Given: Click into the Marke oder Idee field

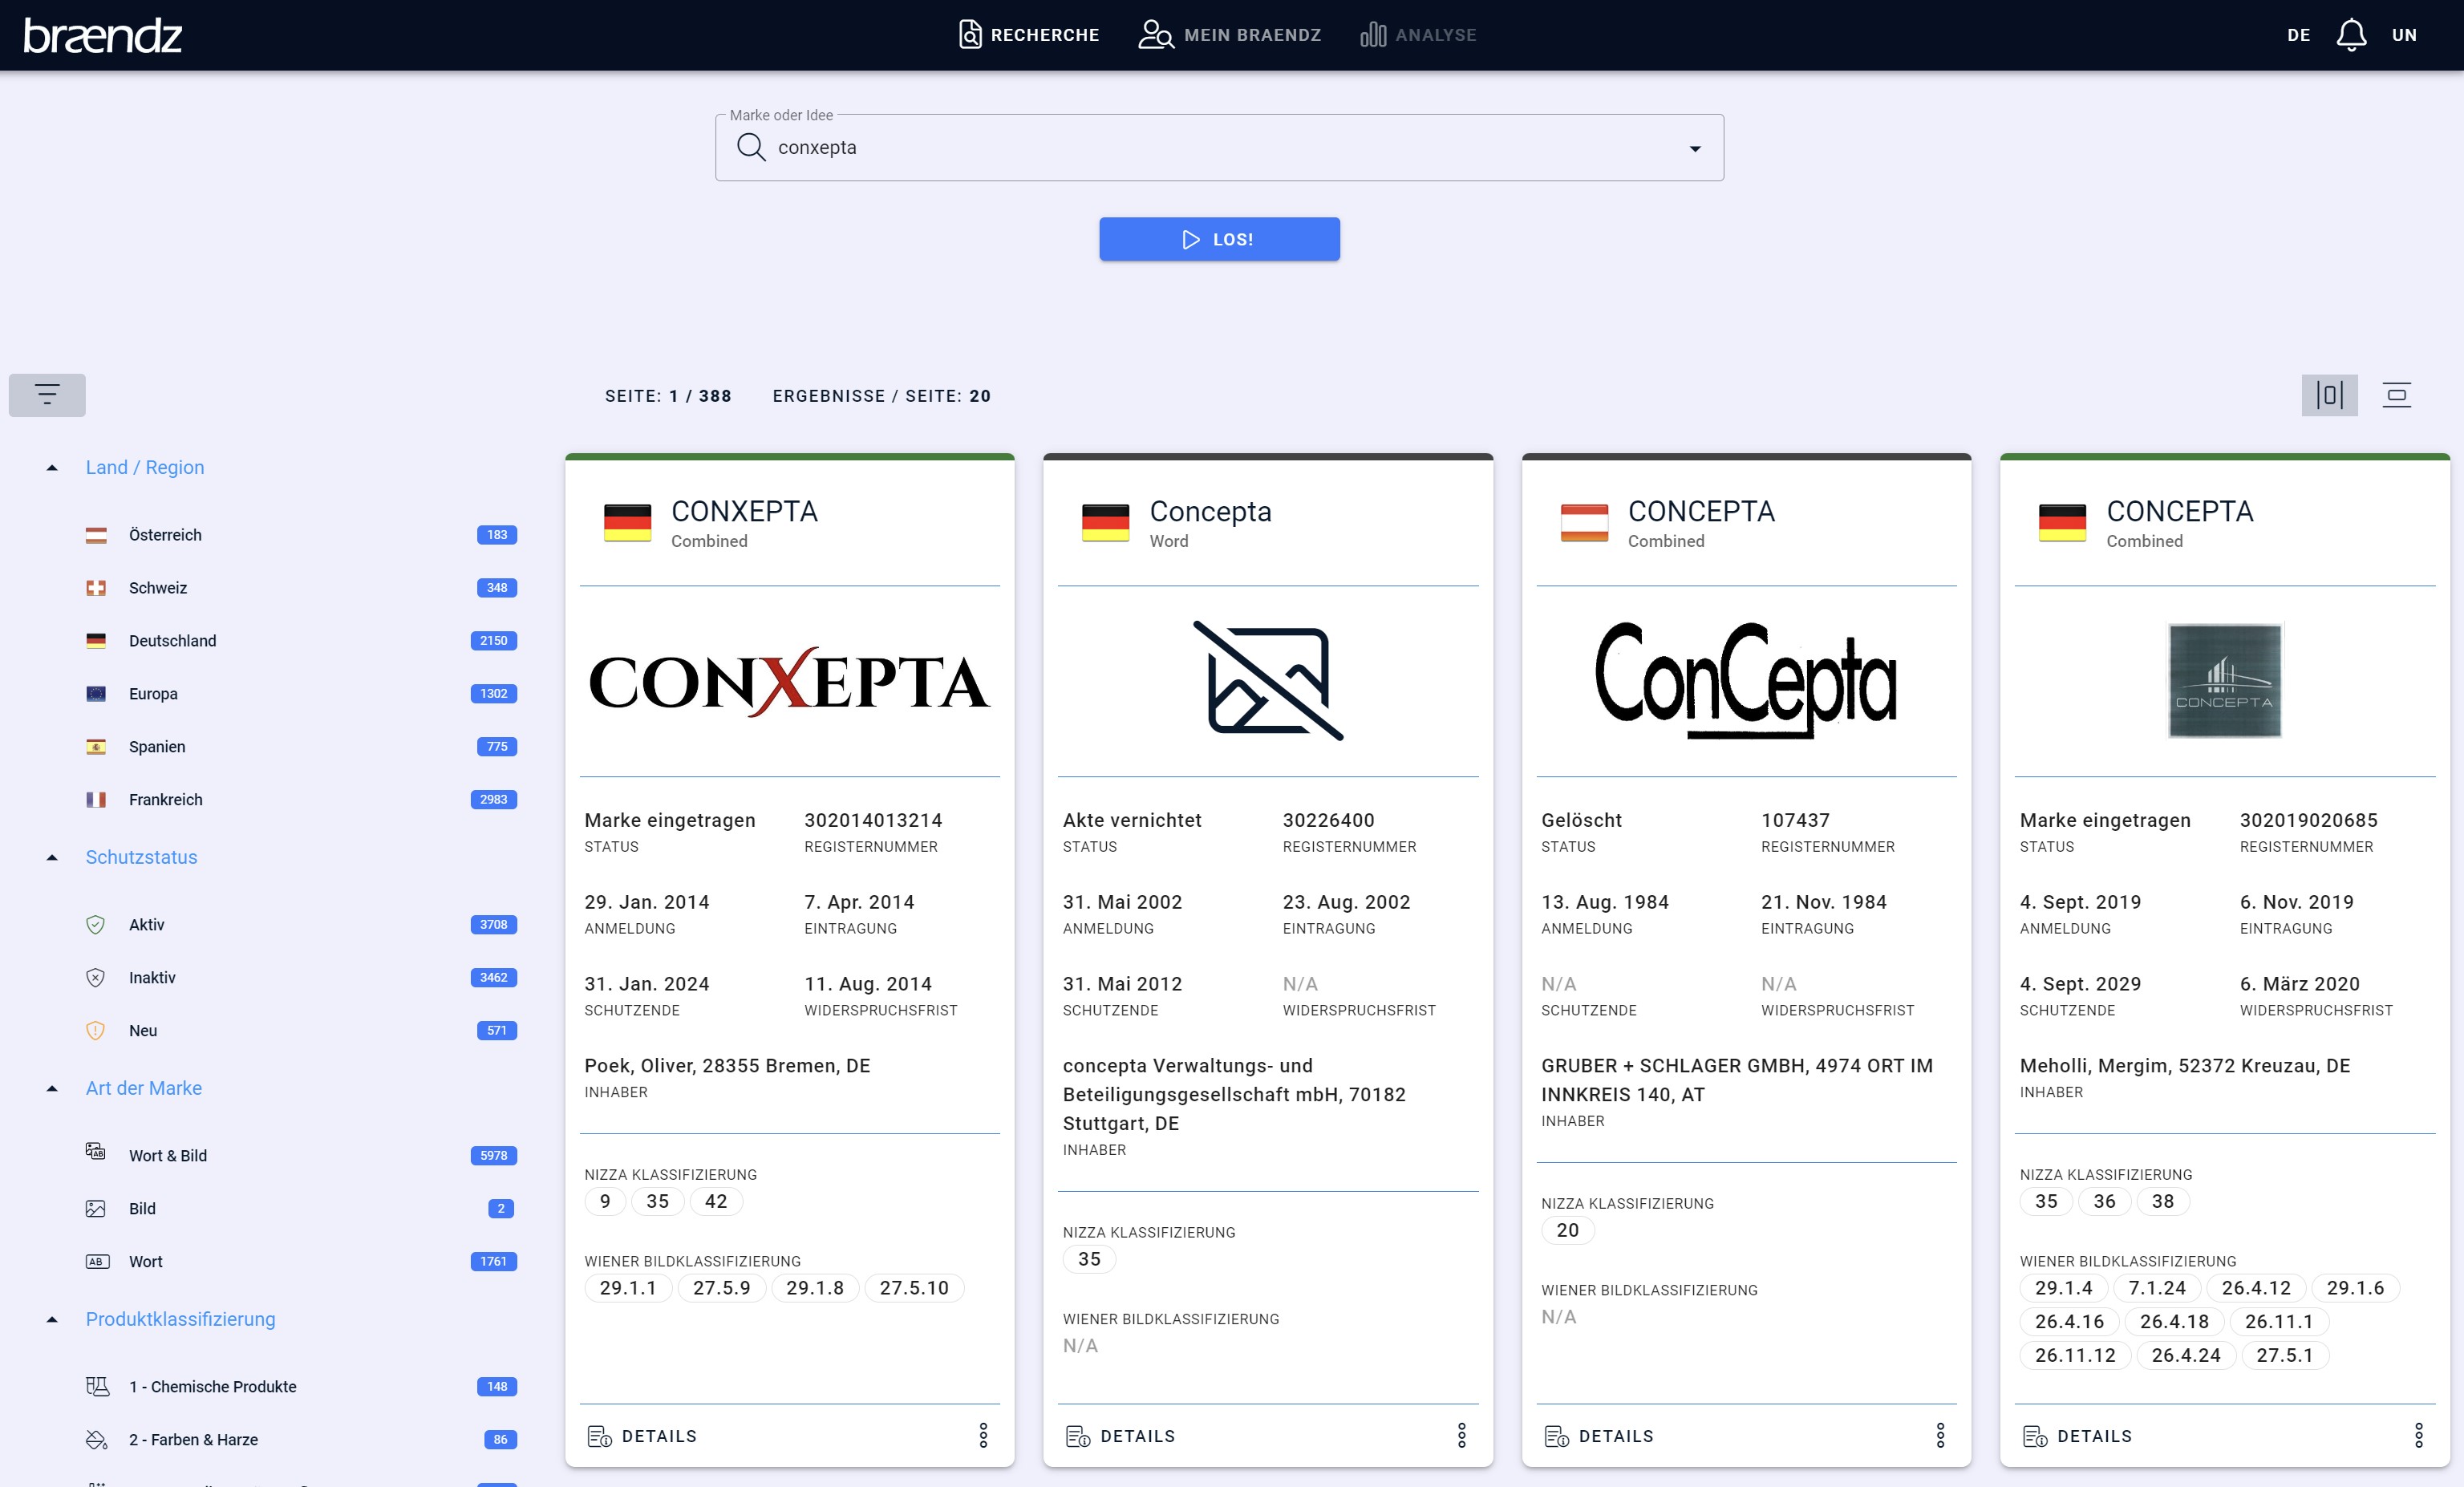Looking at the screenshot, I should [1219, 148].
